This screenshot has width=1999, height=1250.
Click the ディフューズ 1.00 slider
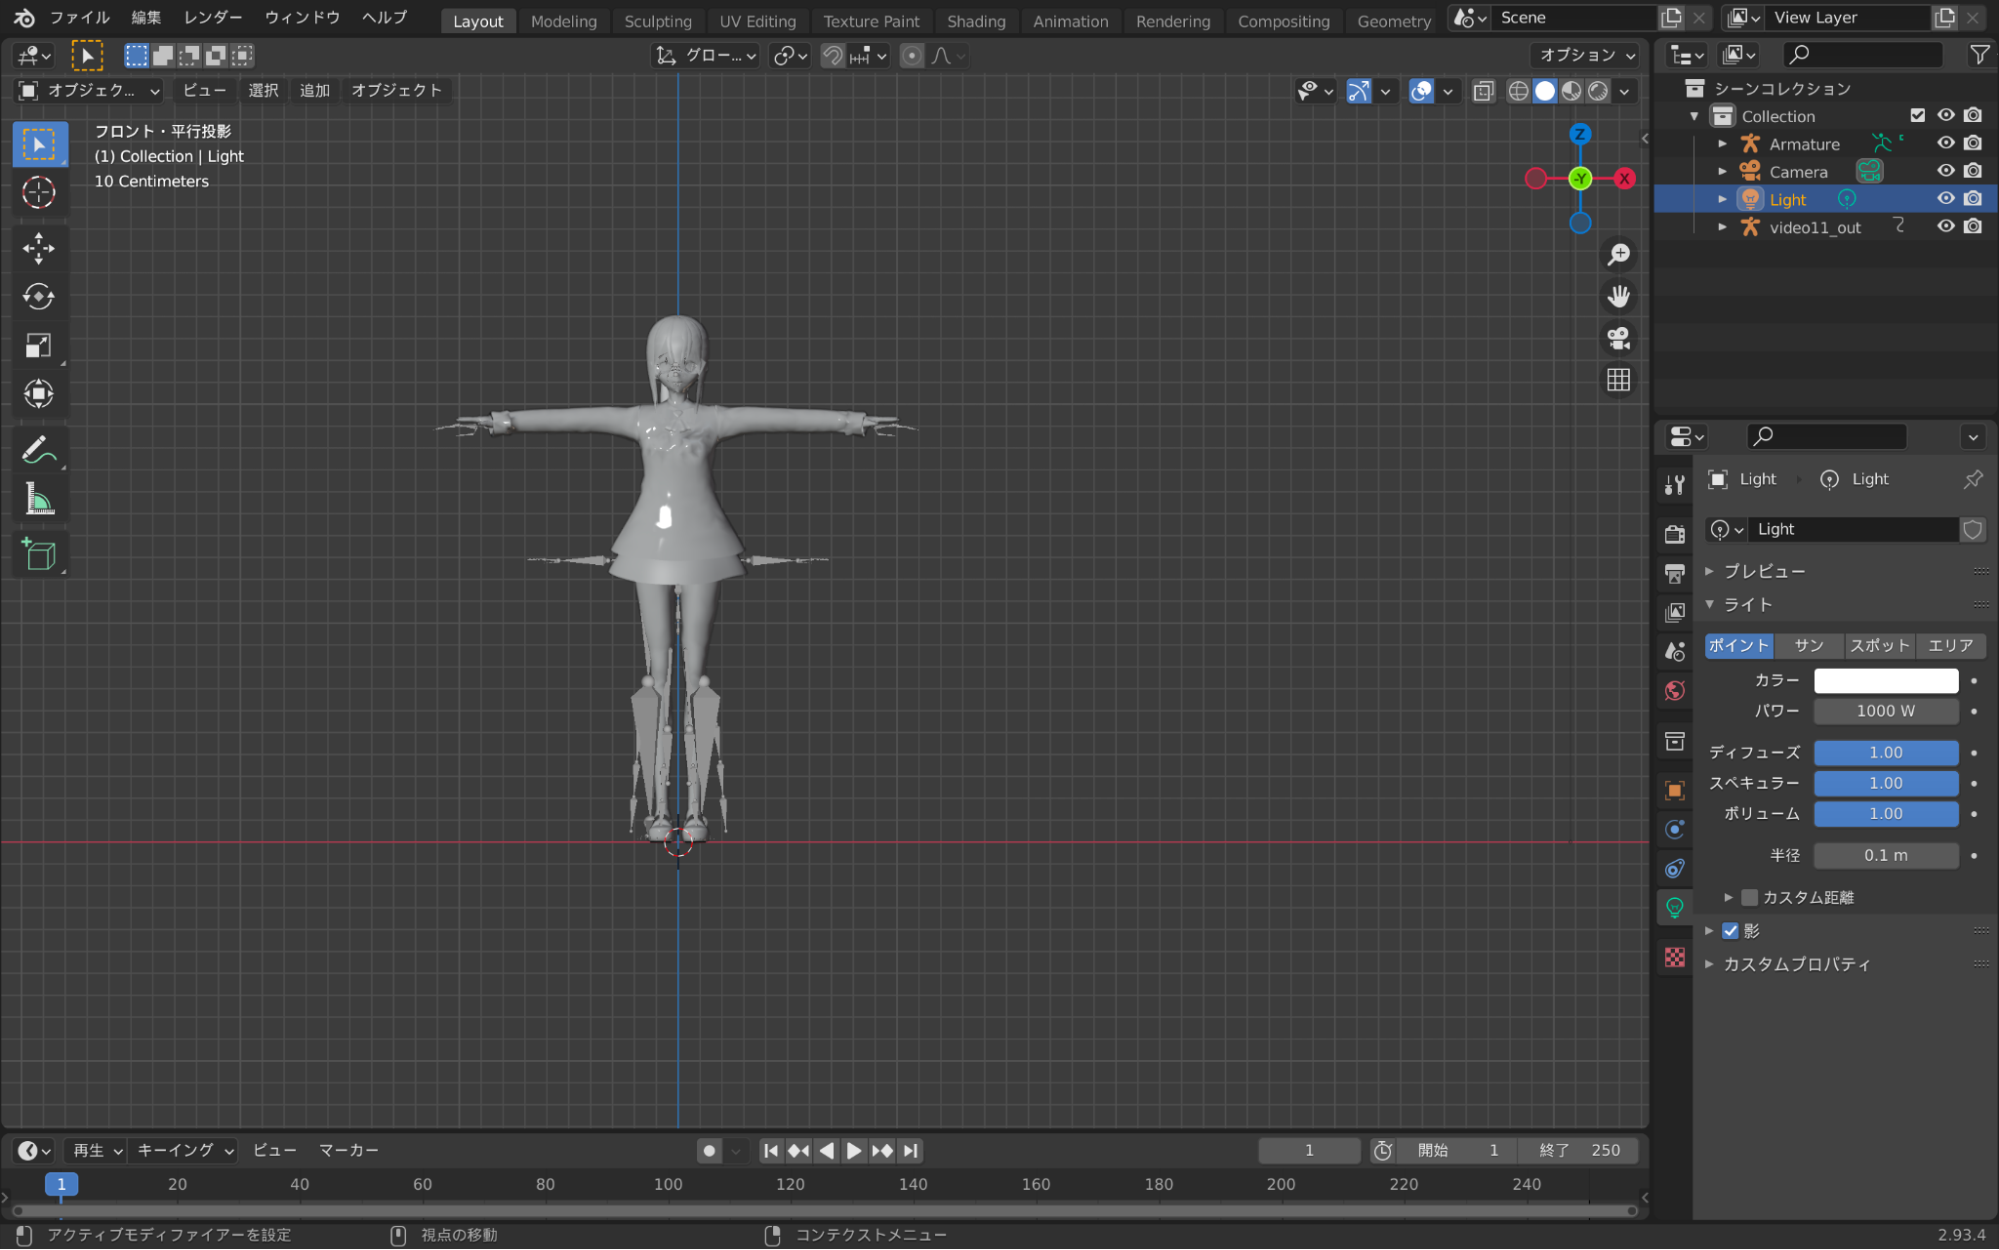[x=1886, y=754]
